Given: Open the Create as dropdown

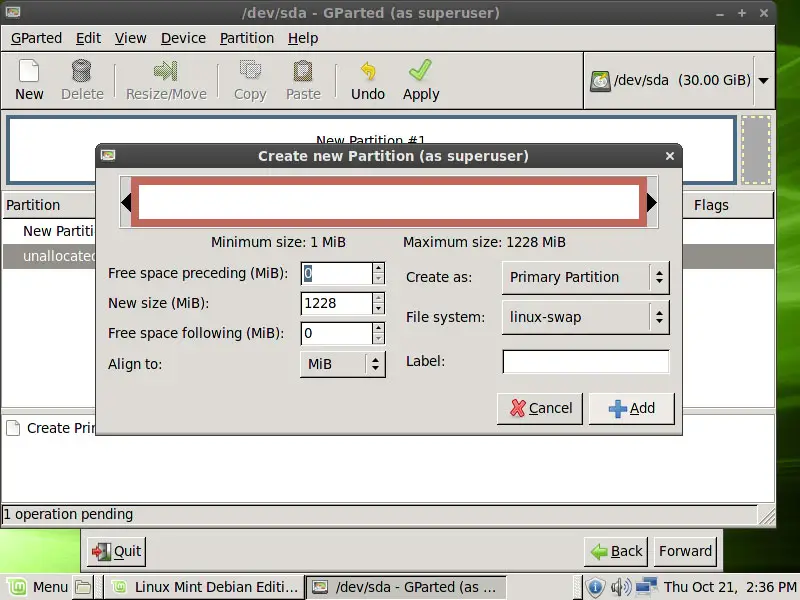Looking at the screenshot, I should point(585,278).
